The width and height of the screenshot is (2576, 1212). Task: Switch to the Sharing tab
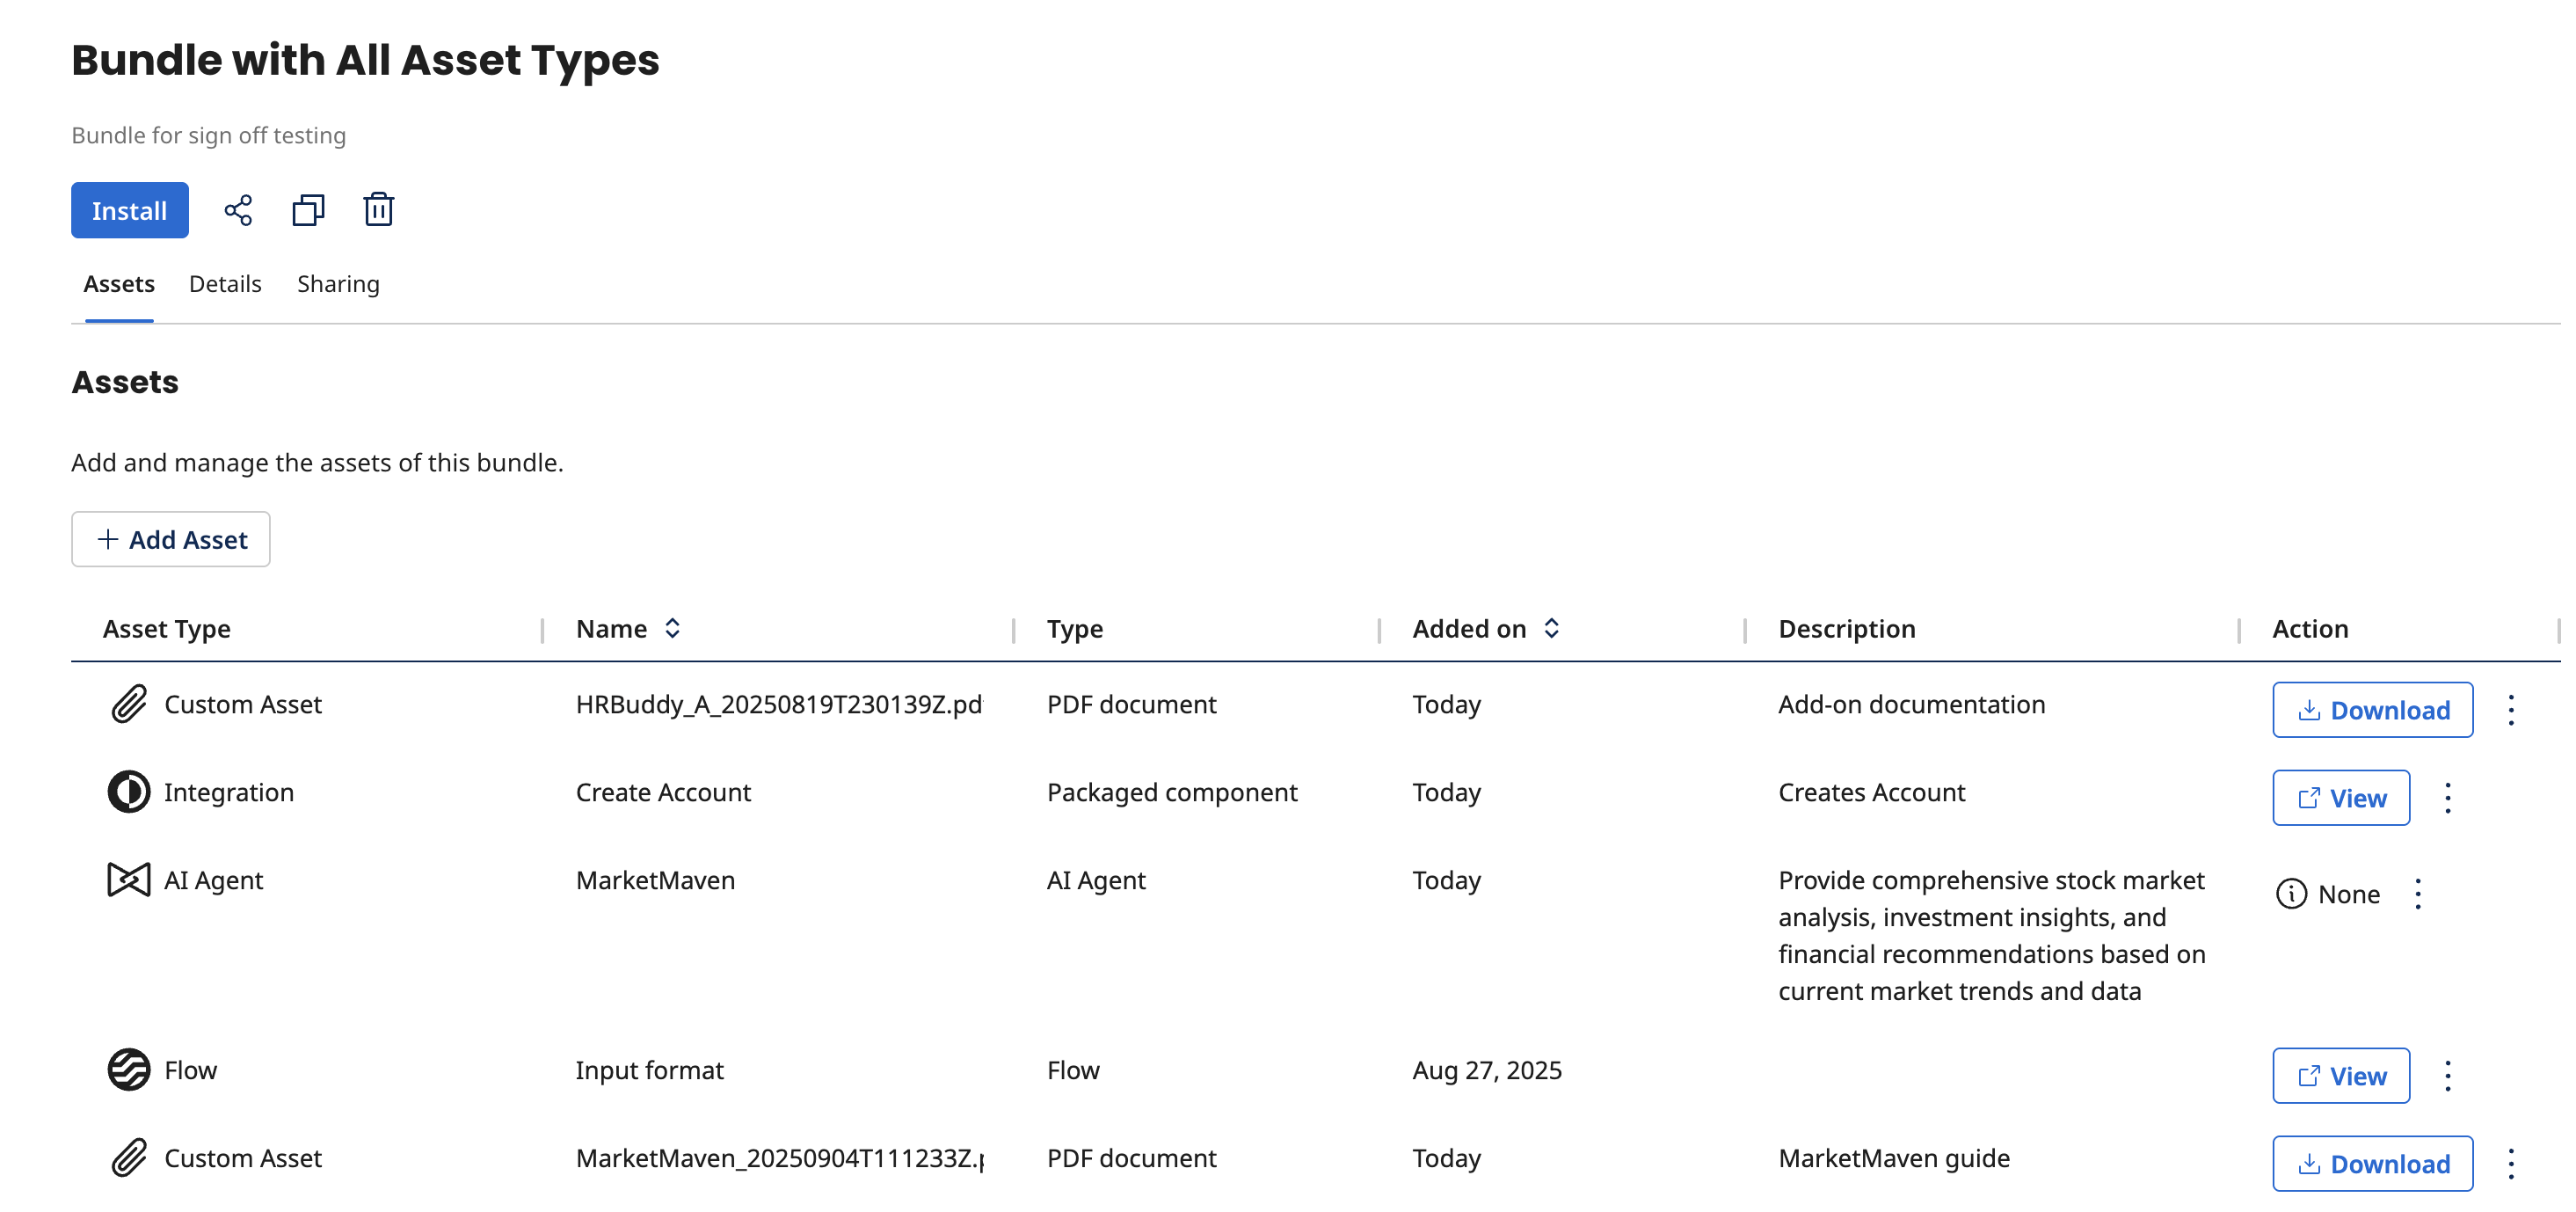(338, 284)
